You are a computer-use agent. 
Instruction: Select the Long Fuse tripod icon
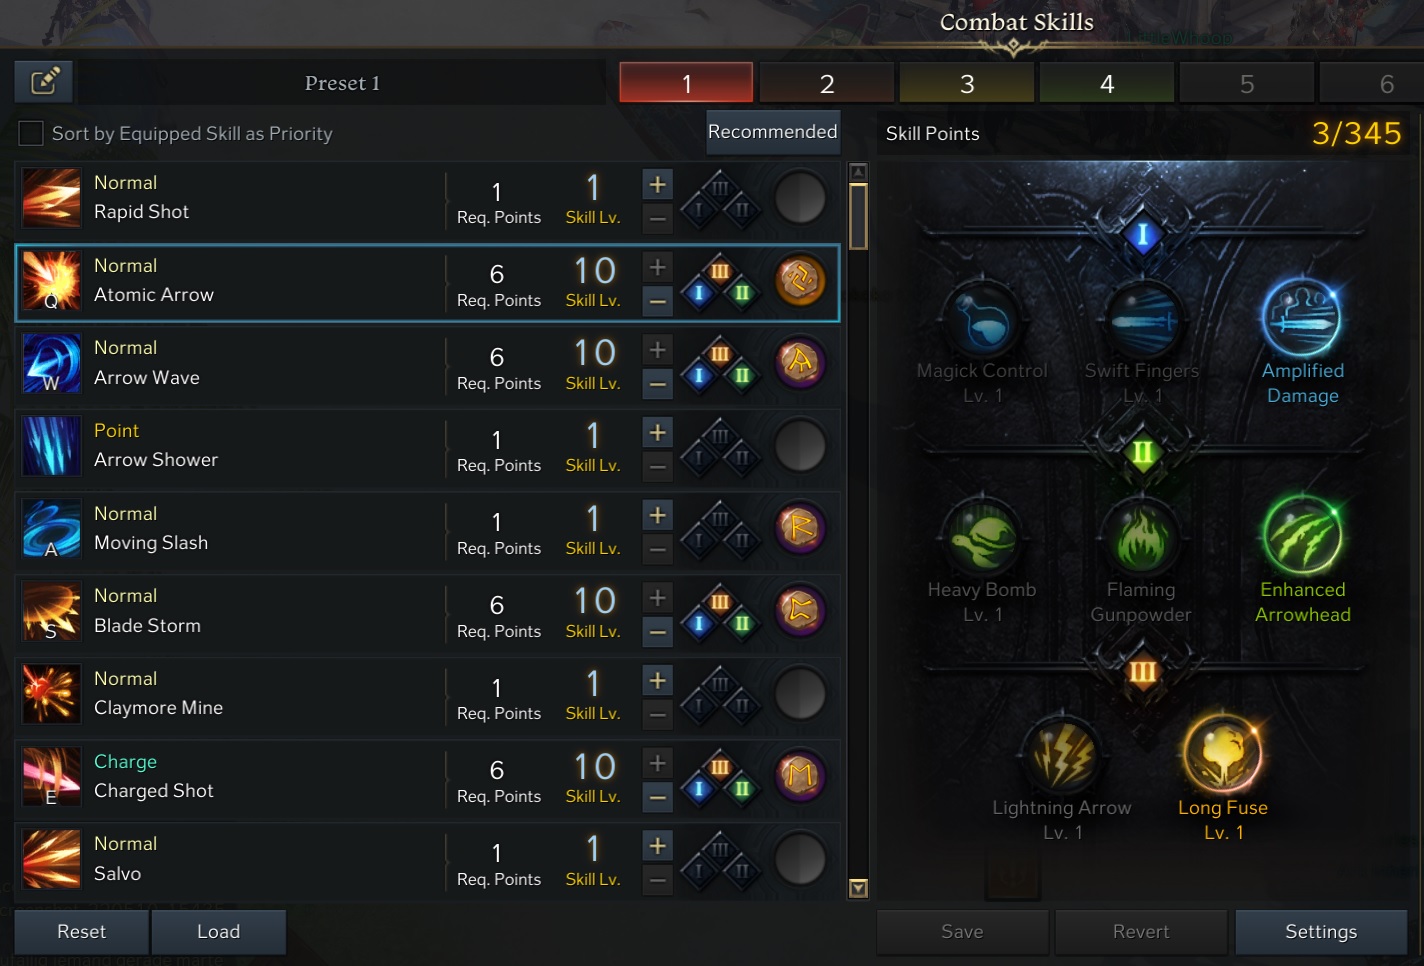tap(1222, 753)
